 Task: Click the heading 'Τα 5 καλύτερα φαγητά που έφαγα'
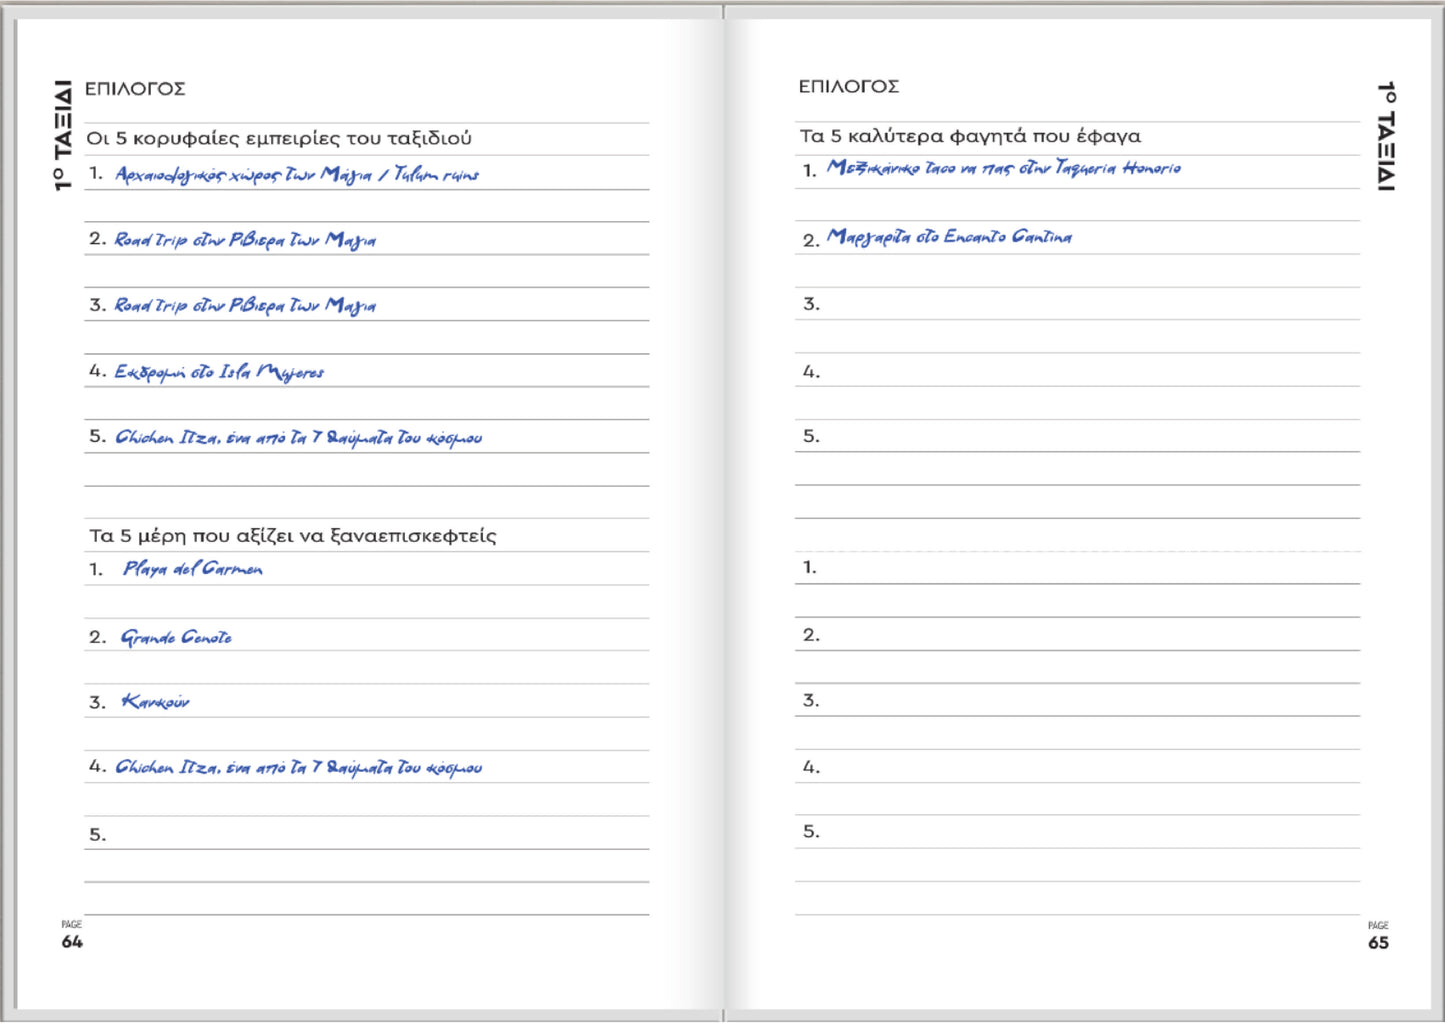pos(970,136)
